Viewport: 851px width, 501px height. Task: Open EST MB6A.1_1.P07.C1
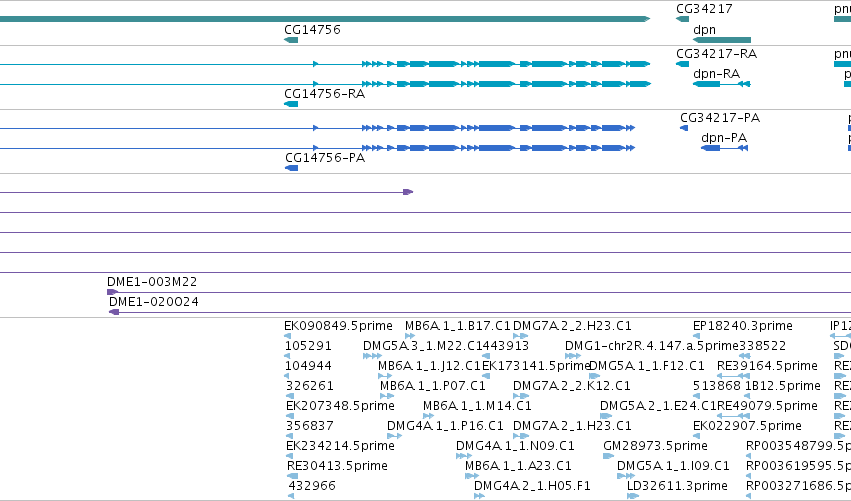point(433,386)
